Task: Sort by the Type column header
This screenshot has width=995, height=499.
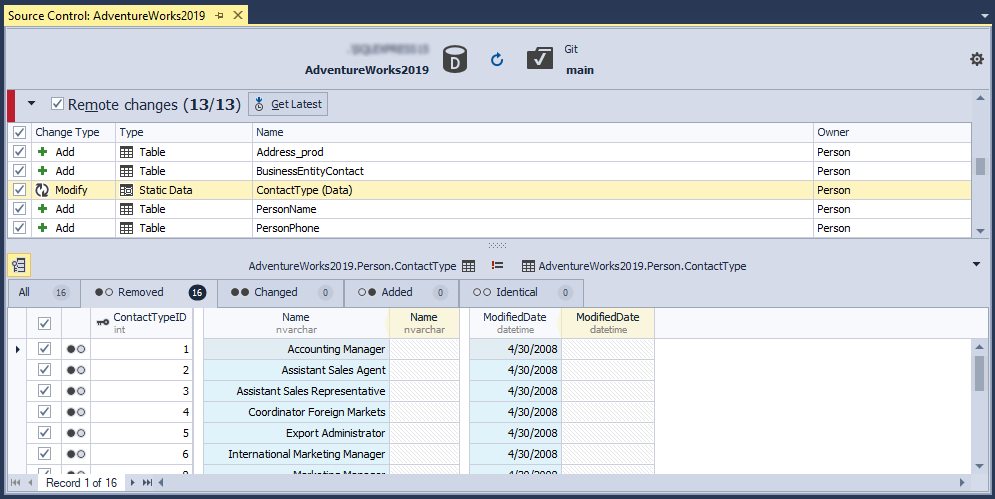Action: pyautogui.click(x=184, y=132)
